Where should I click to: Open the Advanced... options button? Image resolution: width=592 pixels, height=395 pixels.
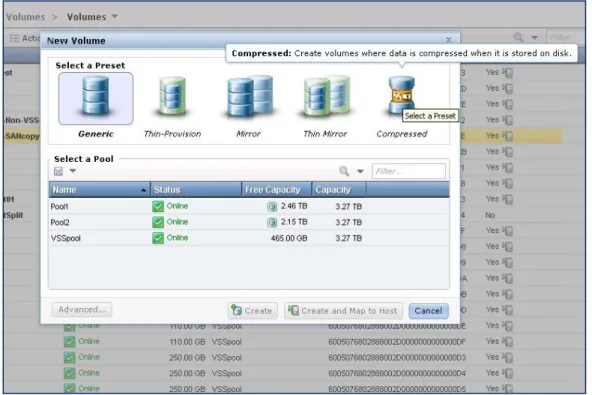pyautogui.click(x=82, y=310)
